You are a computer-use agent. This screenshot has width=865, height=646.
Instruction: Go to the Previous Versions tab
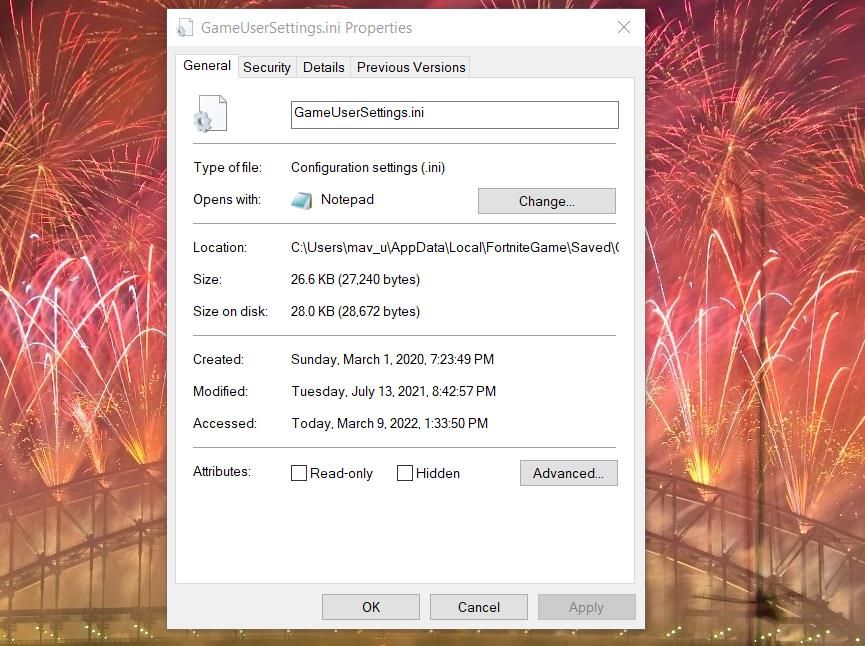[411, 67]
